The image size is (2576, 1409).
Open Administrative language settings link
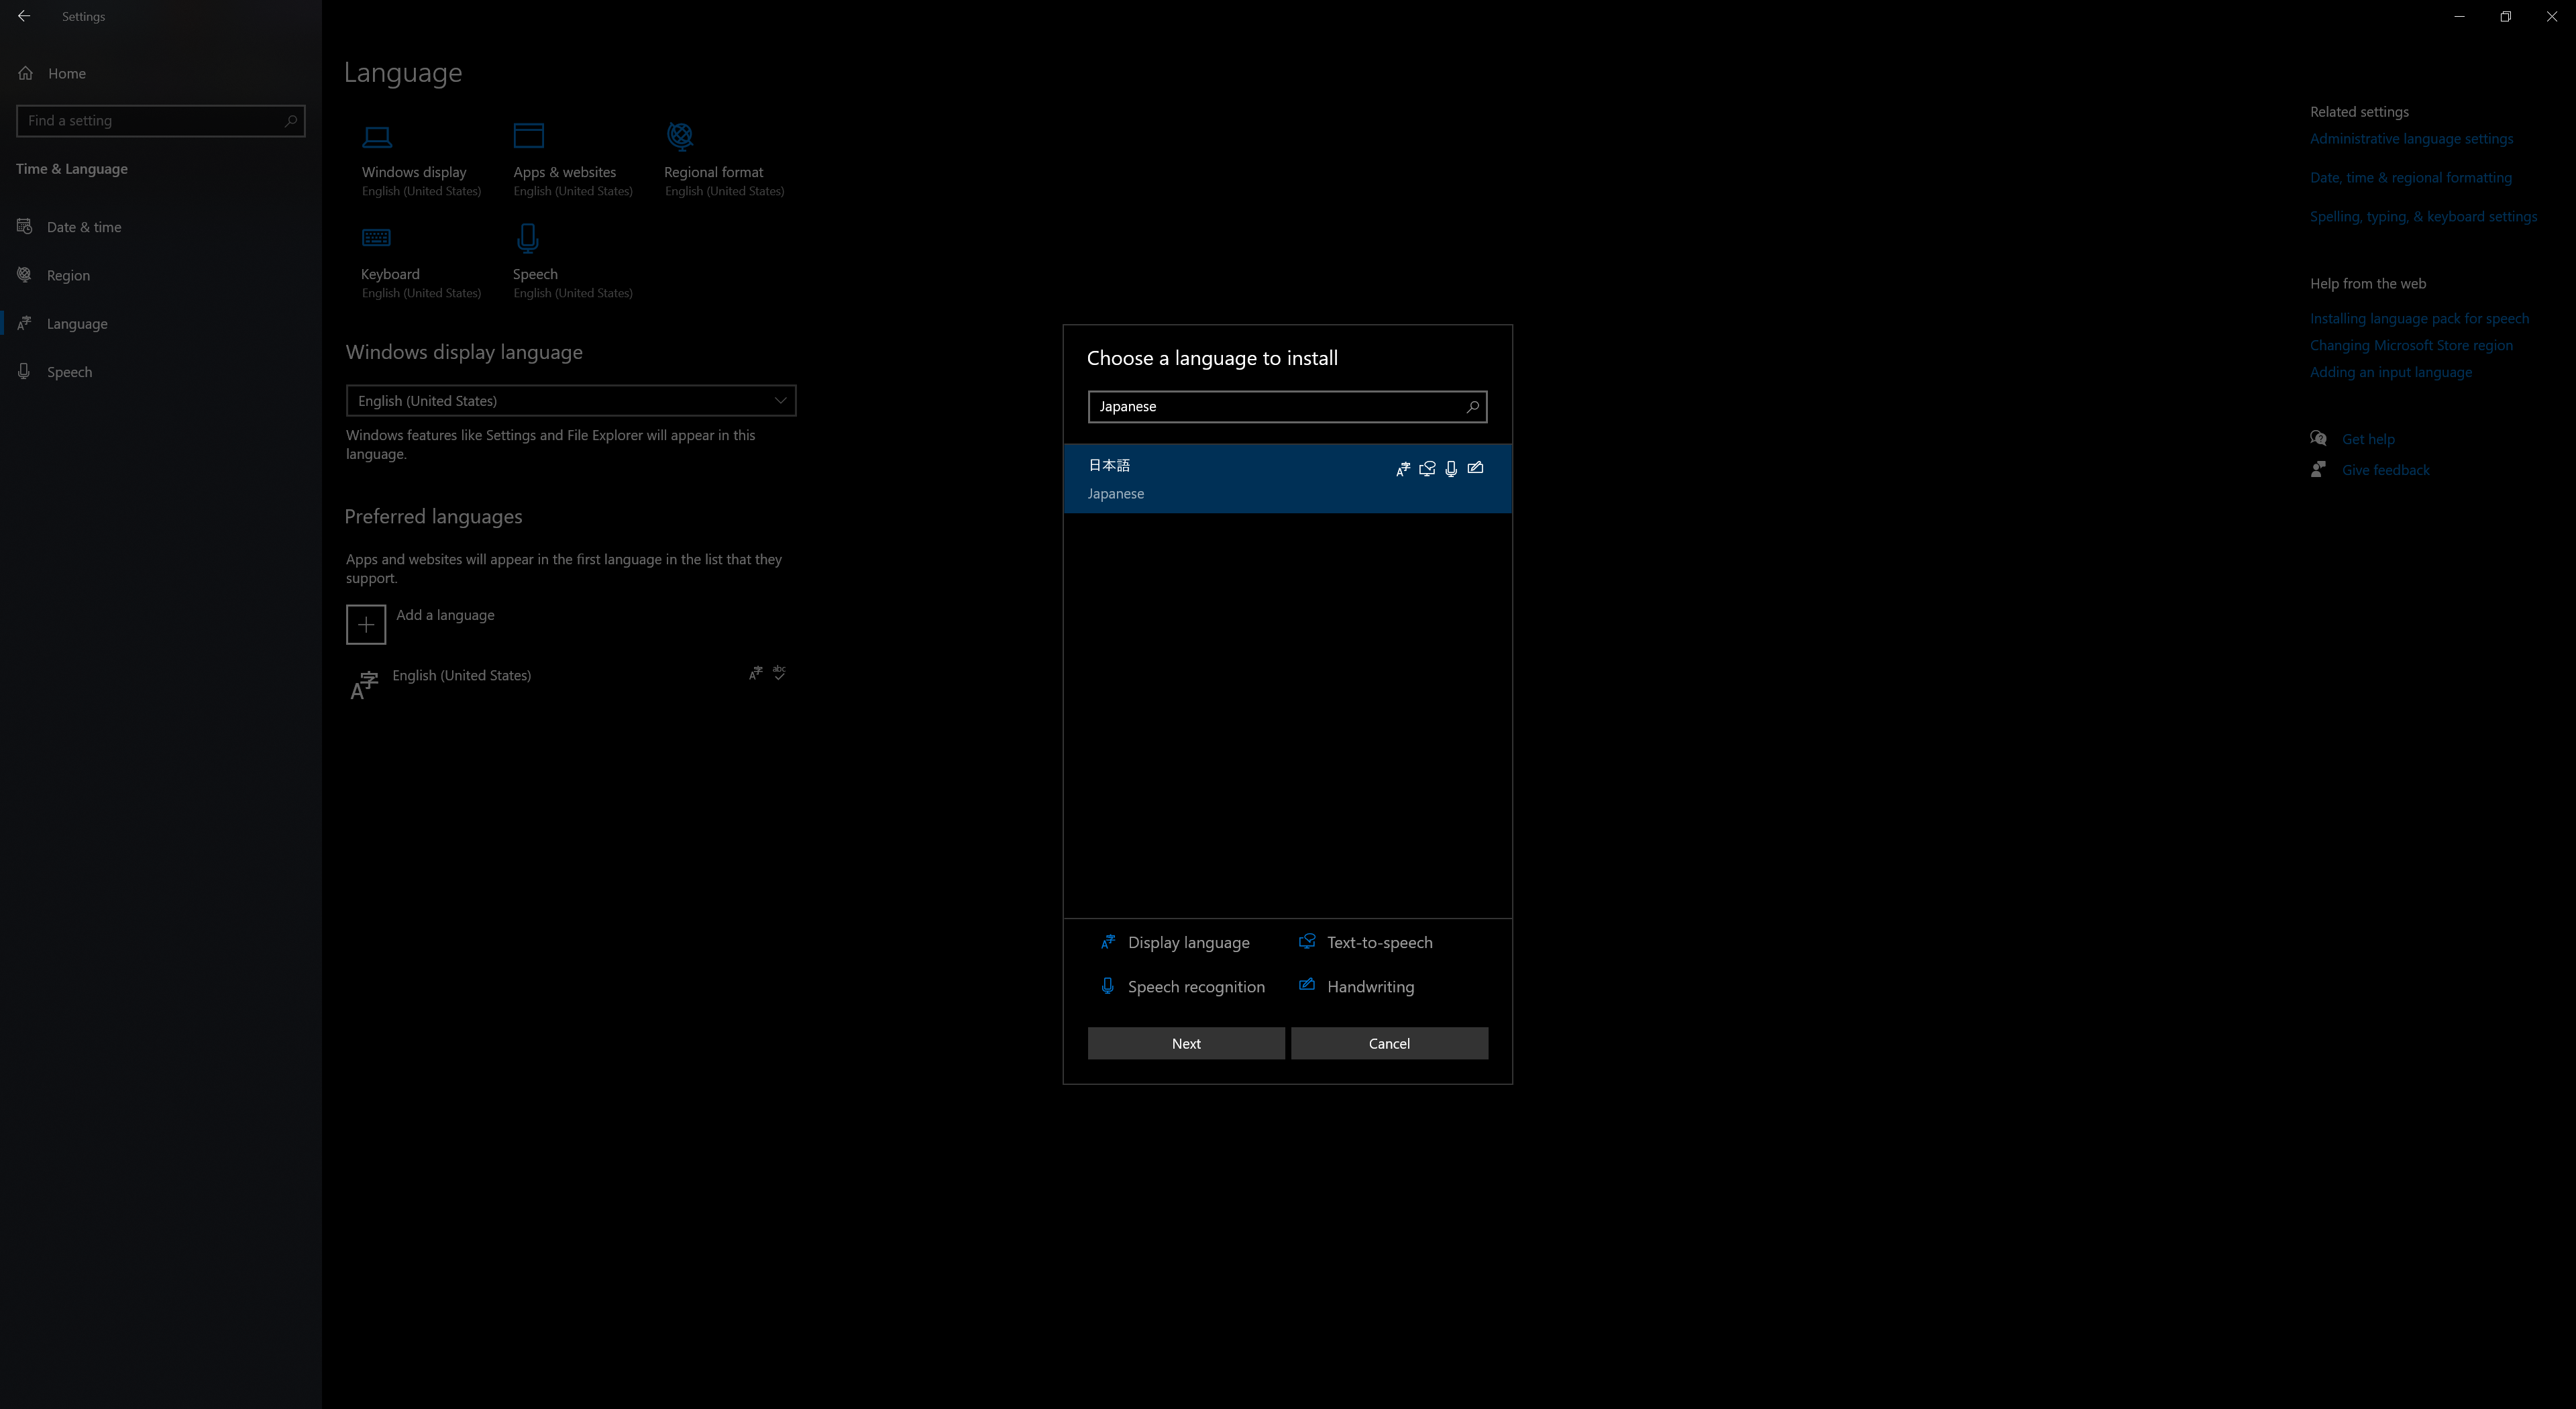(x=2411, y=139)
